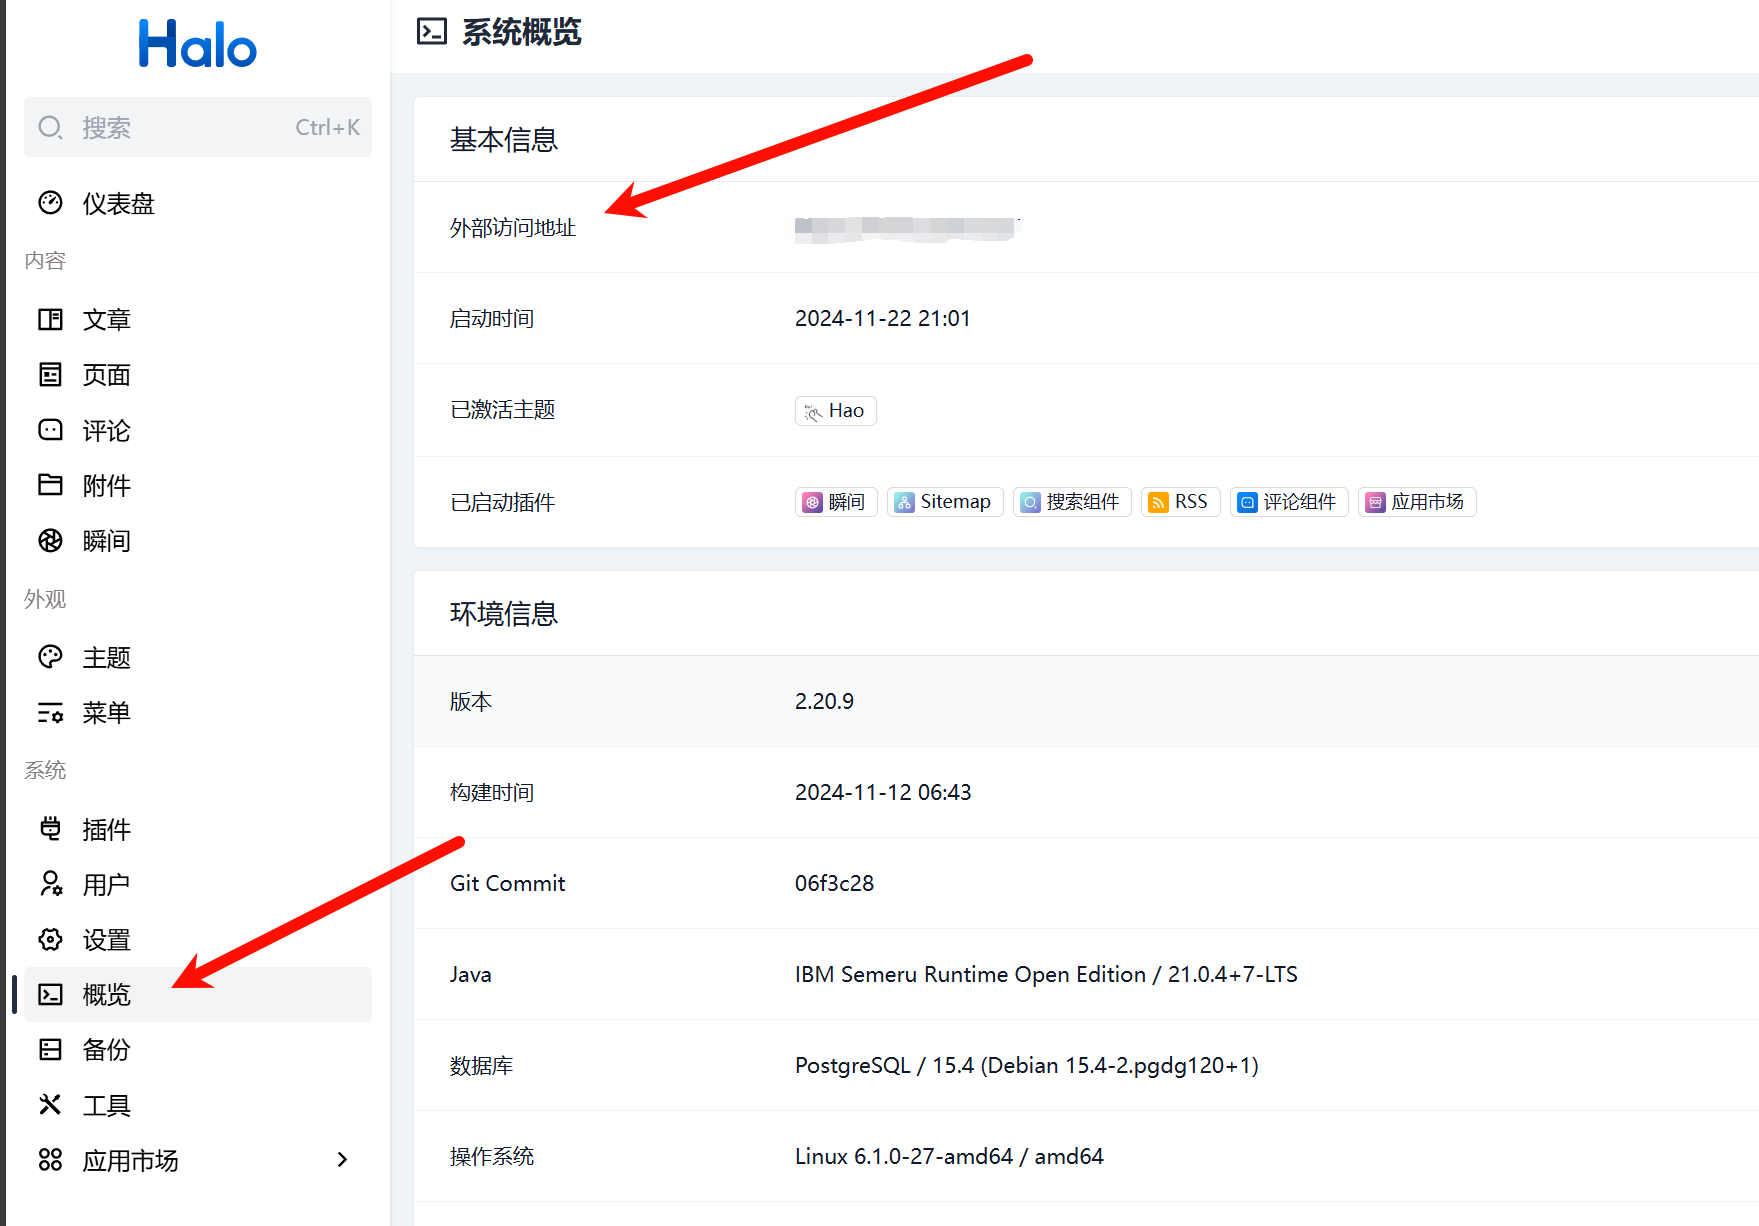Click the users (用户) sidebar icon
The height and width of the screenshot is (1226, 1759).
tap(50, 884)
